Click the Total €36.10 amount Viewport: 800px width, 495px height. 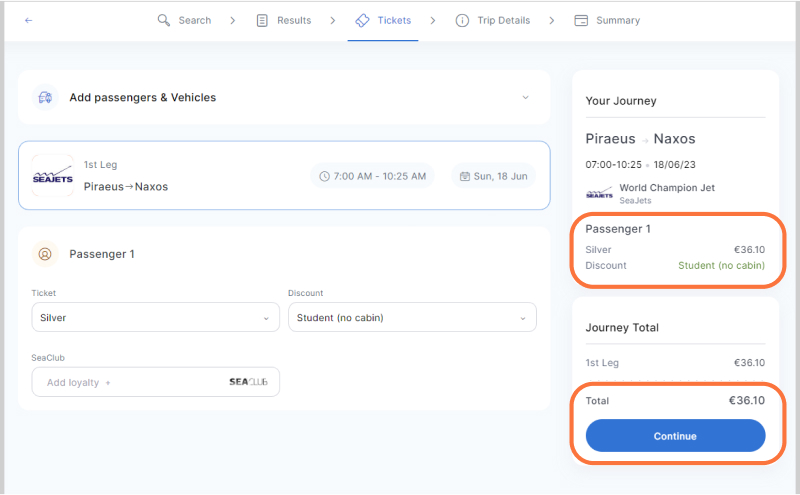[x=746, y=401]
